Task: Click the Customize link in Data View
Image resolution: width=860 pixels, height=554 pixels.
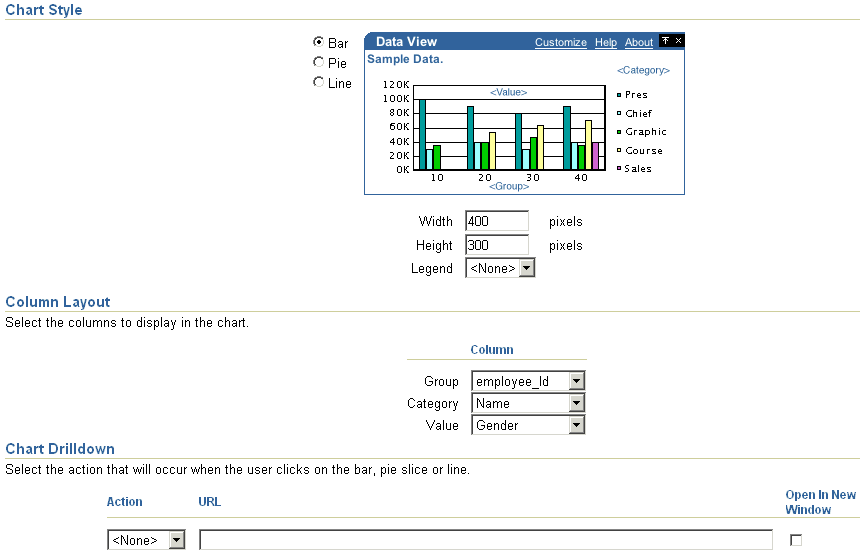Action: (561, 42)
